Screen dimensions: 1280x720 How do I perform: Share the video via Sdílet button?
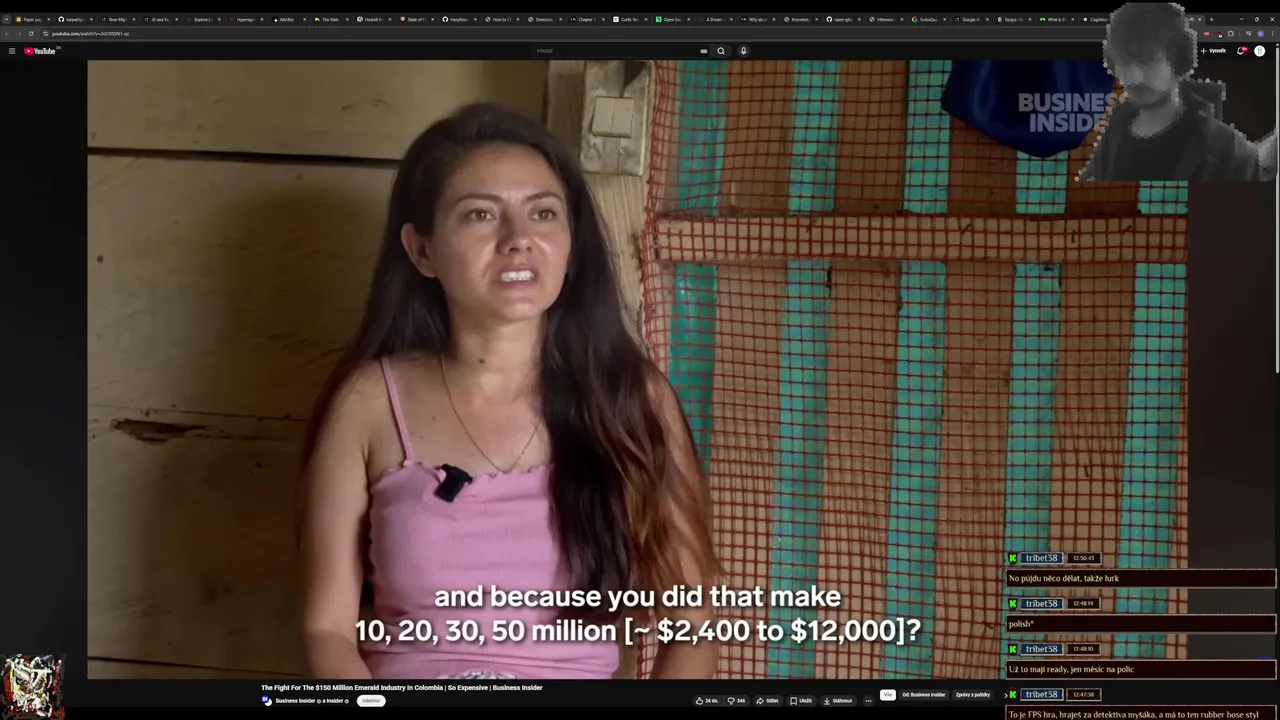click(767, 701)
